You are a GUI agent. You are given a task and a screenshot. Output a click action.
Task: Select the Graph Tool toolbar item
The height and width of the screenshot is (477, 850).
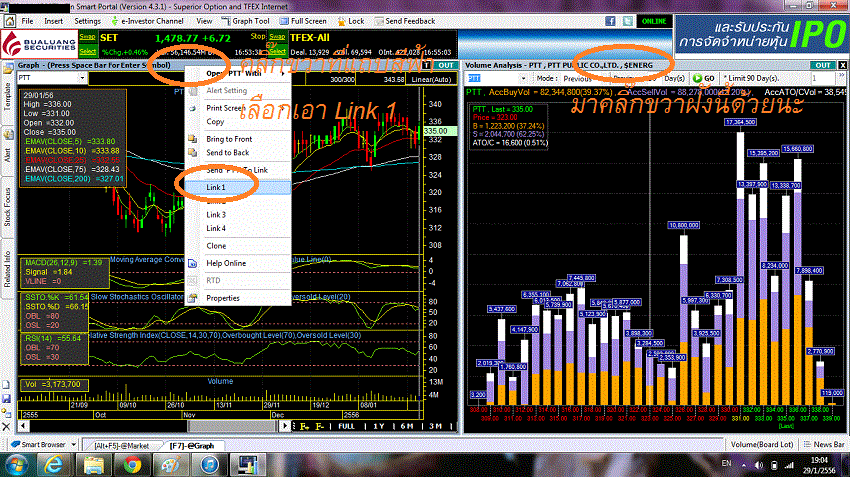(246, 21)
